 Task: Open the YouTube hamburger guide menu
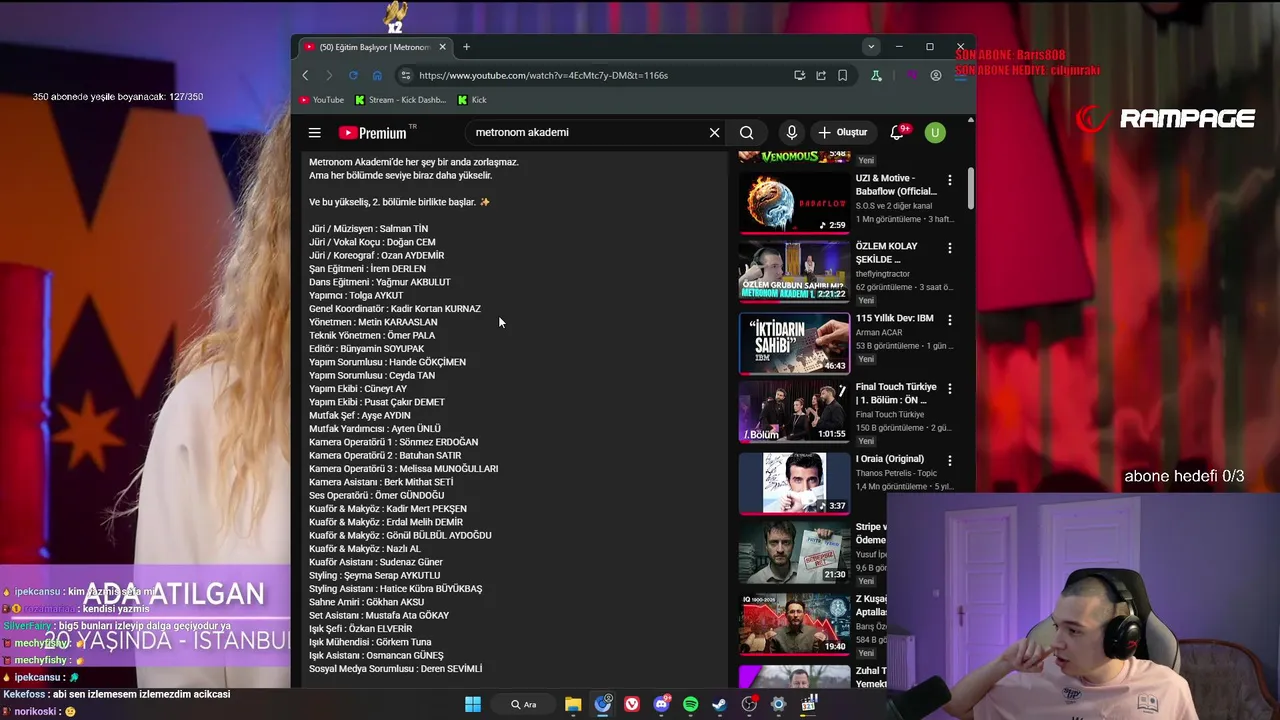(315, 132)
